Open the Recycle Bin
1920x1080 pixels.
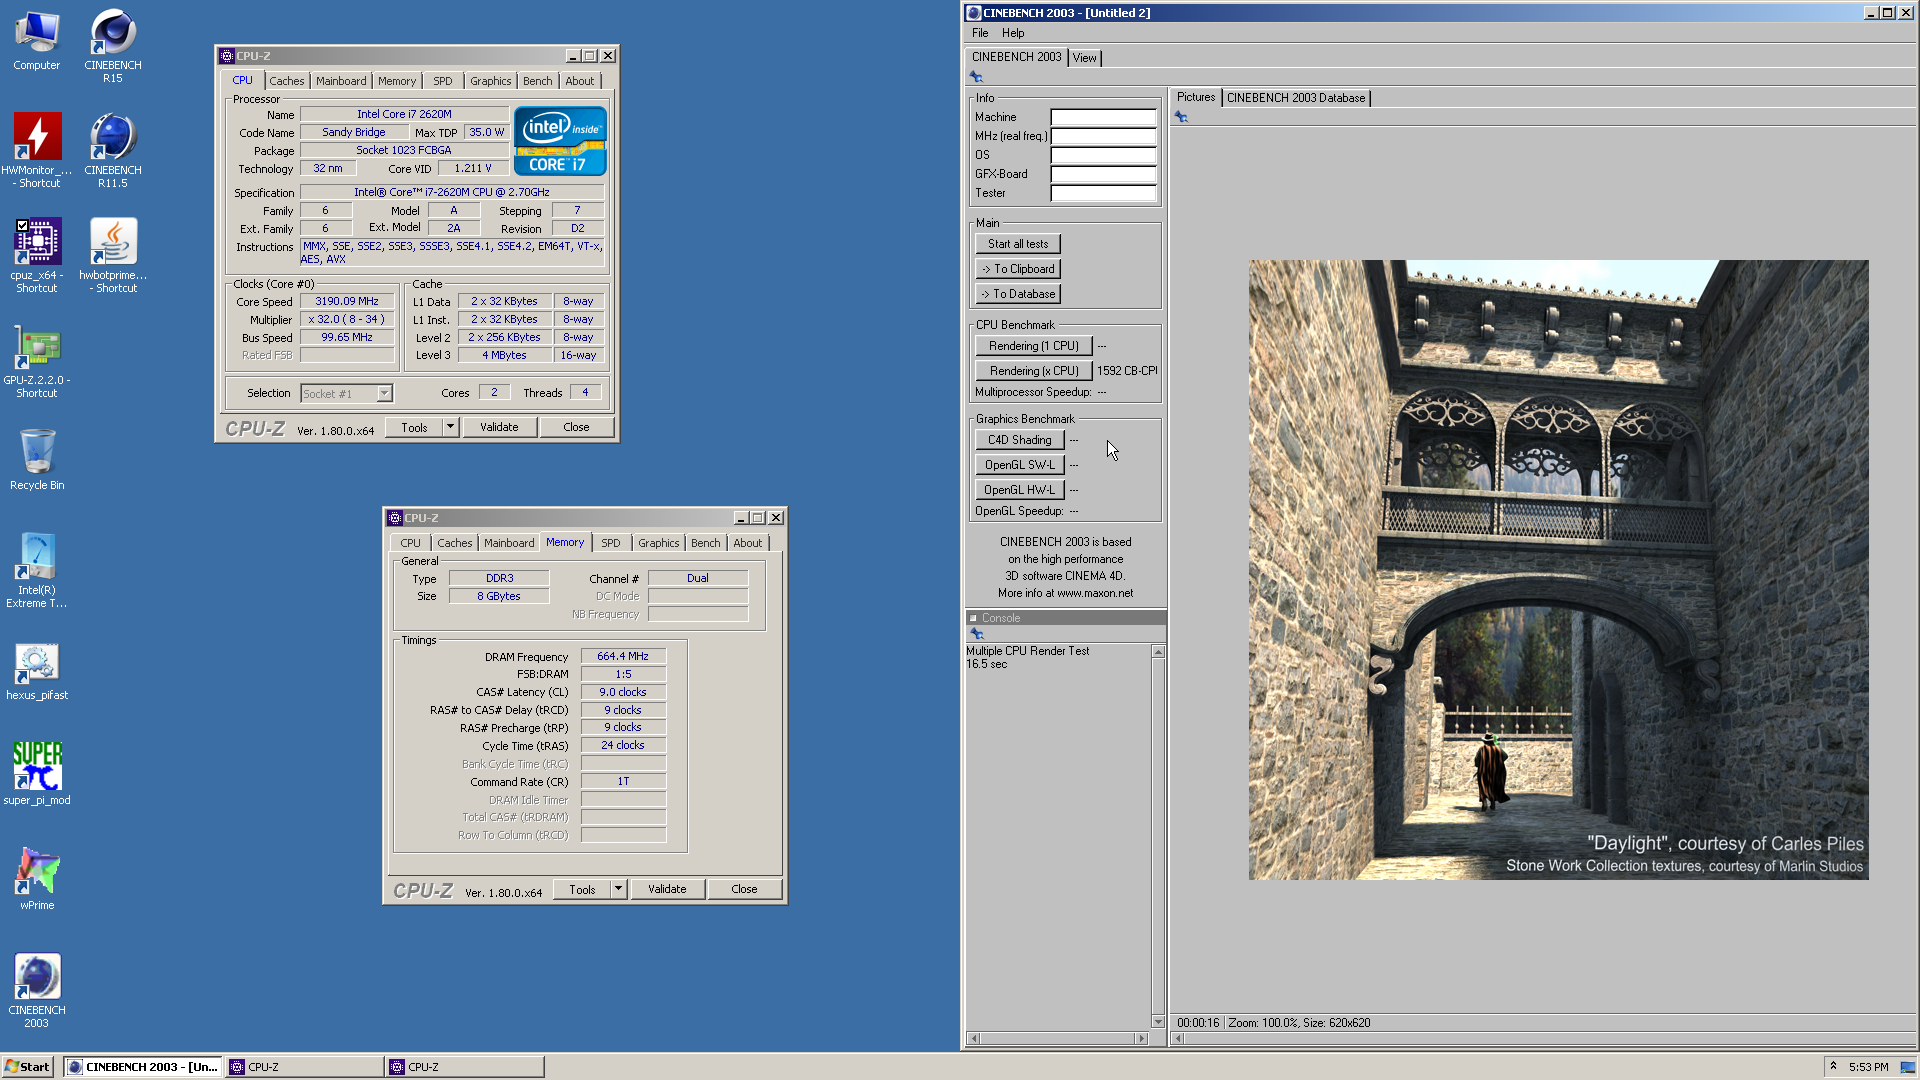[37, 459]
